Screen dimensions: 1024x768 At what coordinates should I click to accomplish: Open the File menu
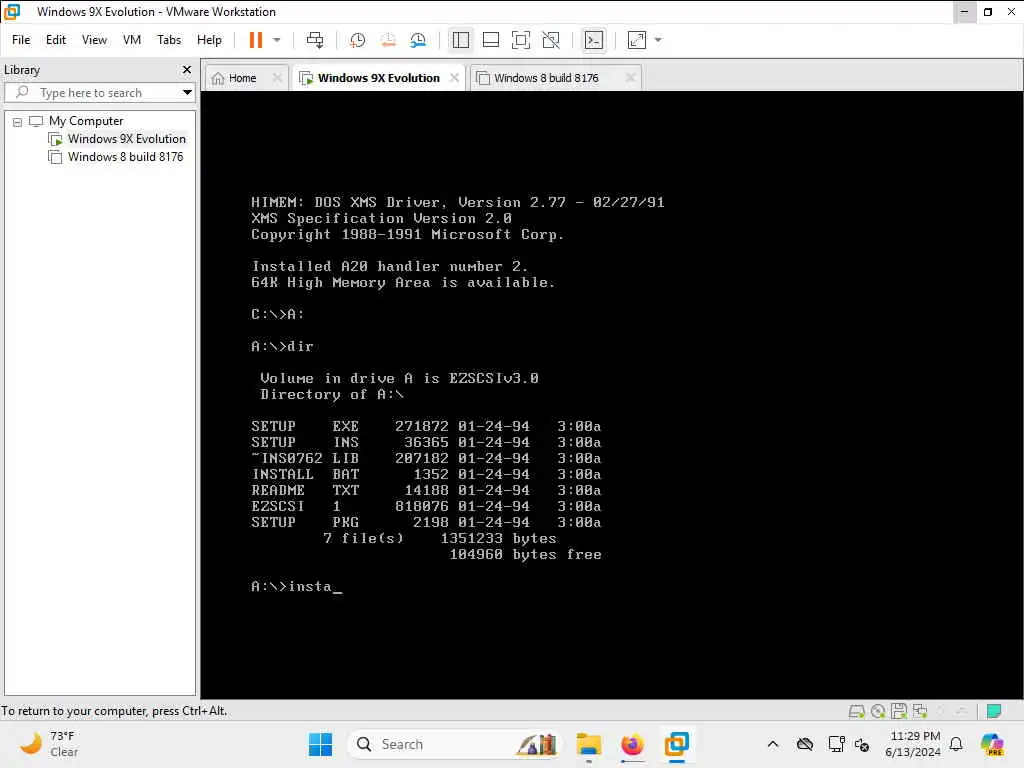tap(21, 40)
